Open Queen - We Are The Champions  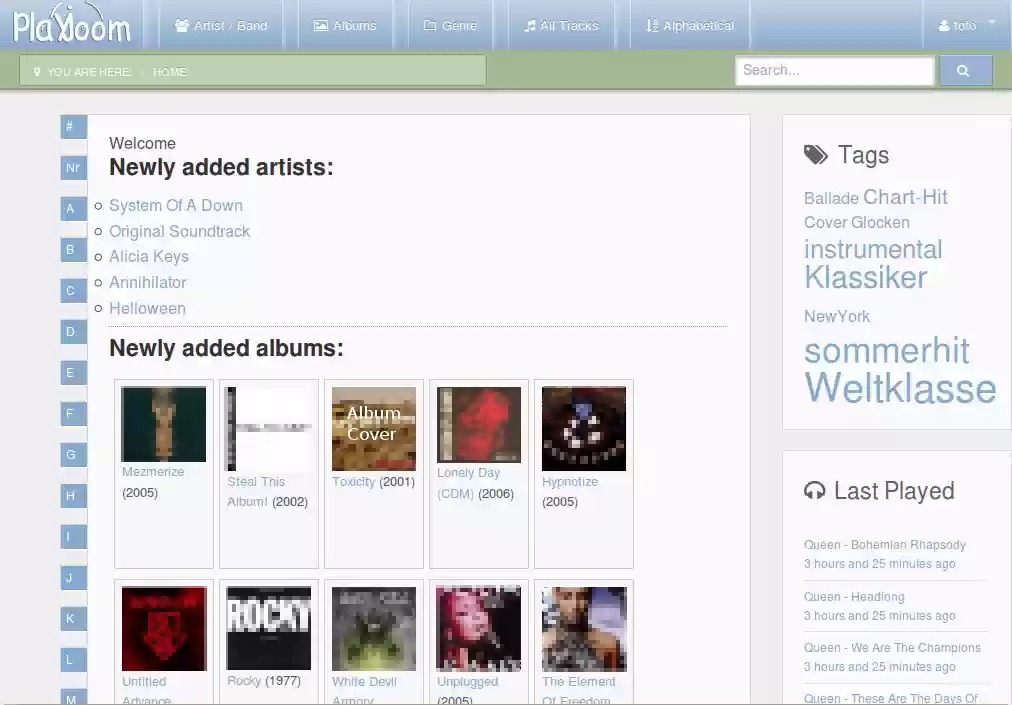tap(893, 648)
